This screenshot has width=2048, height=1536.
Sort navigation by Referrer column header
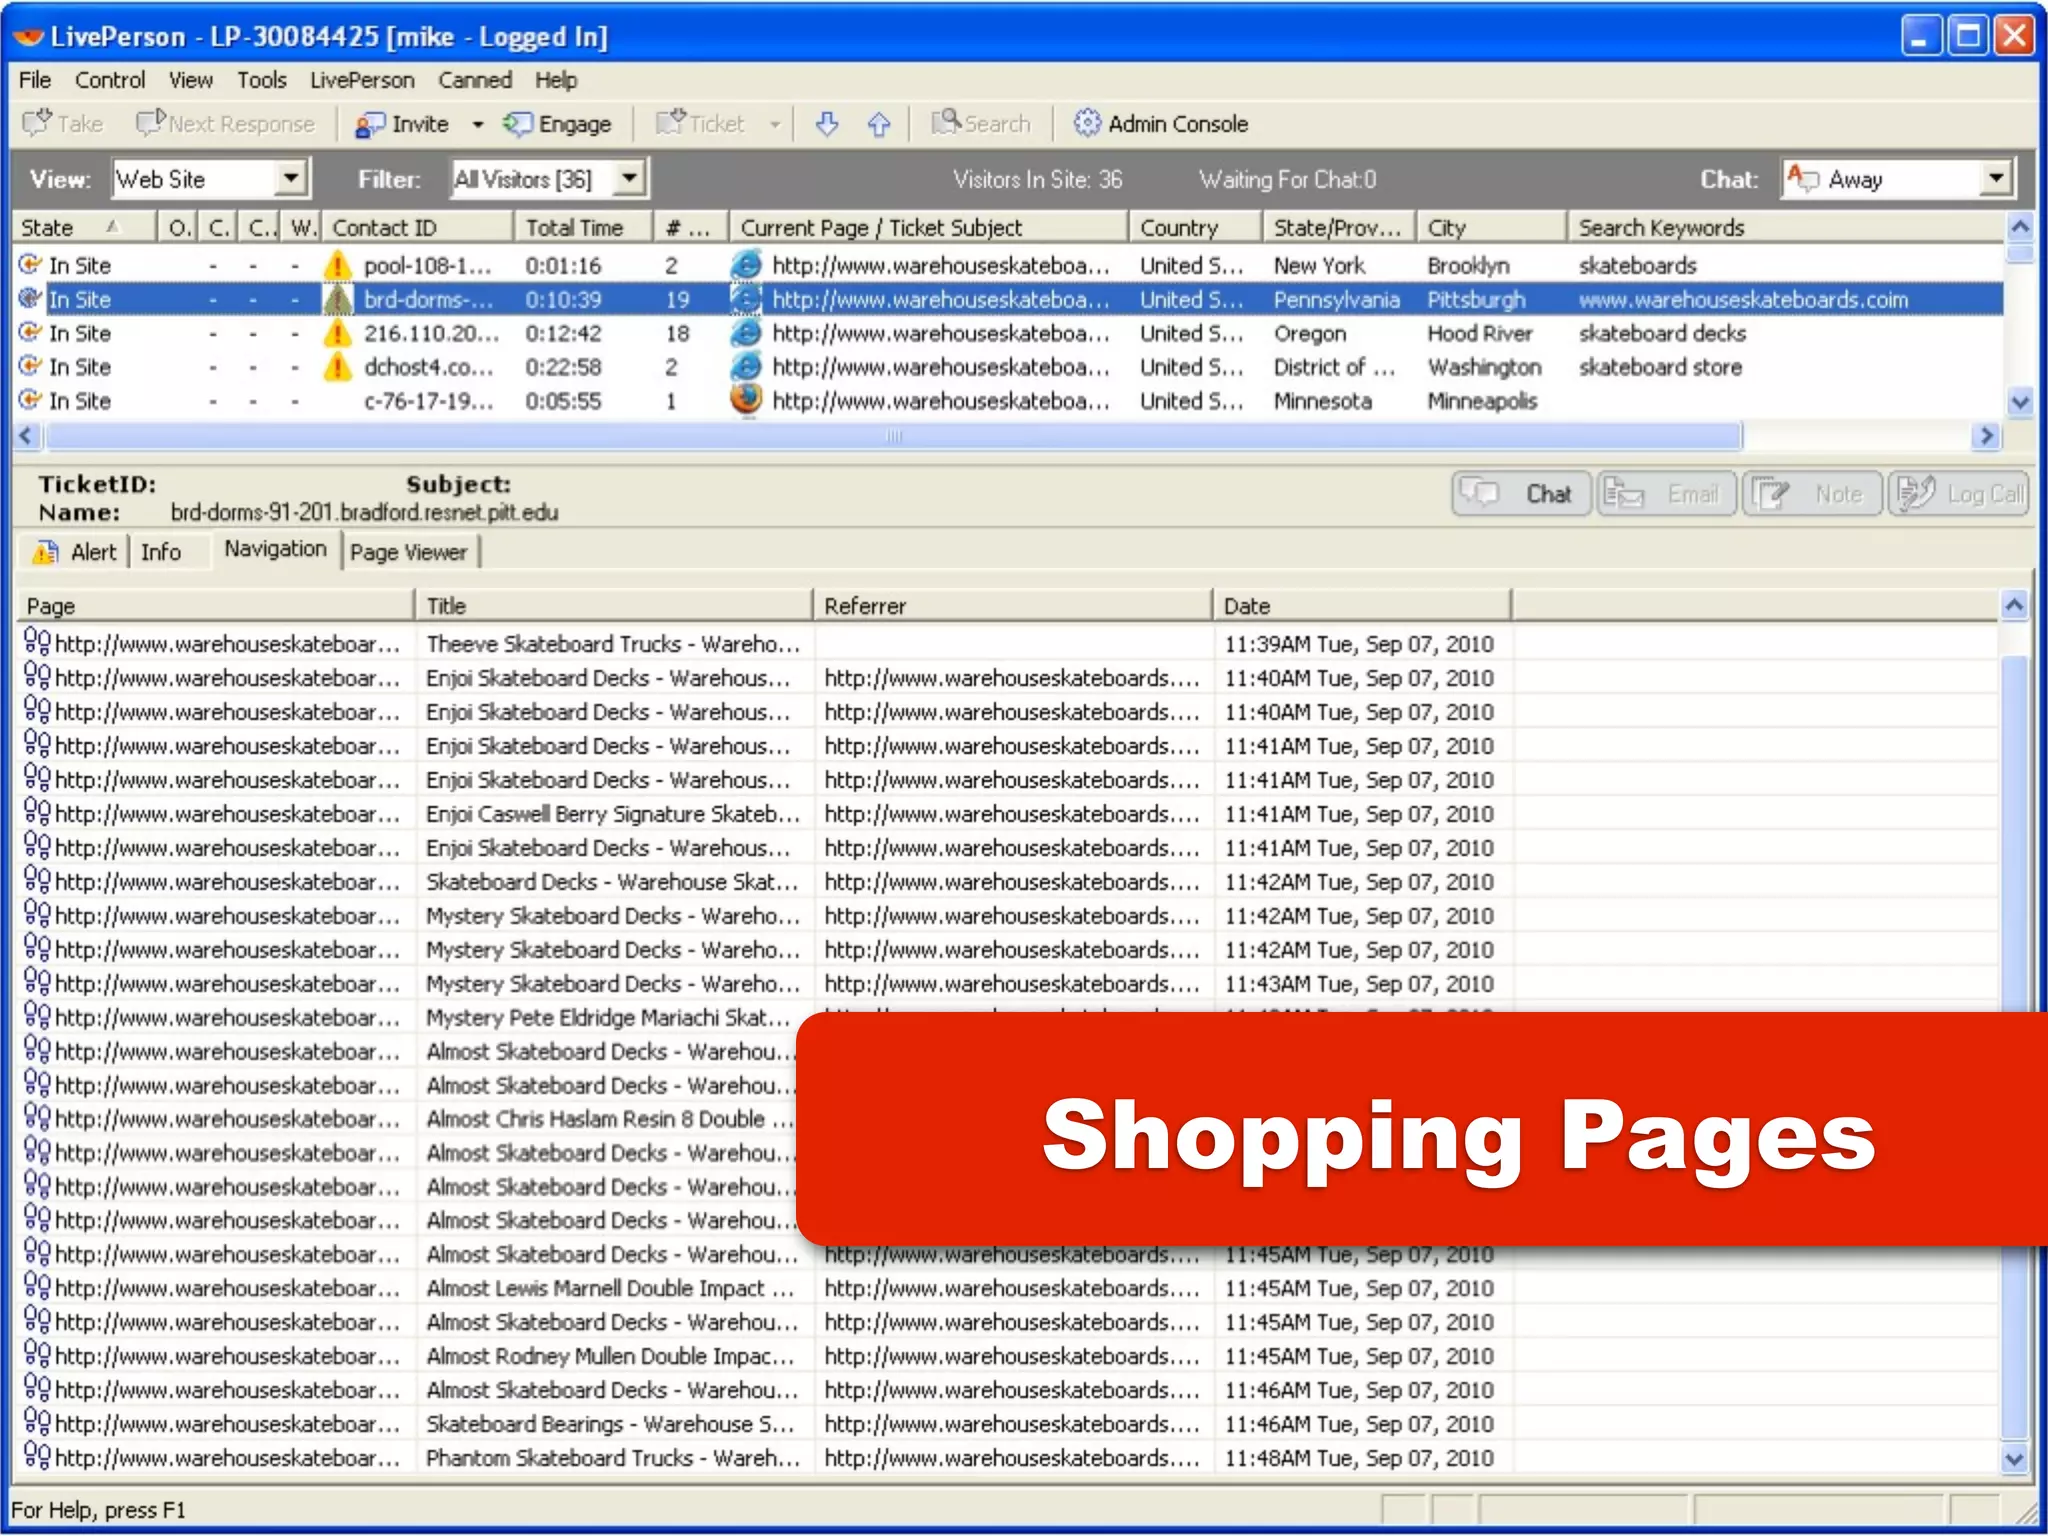pos(1012,606)
